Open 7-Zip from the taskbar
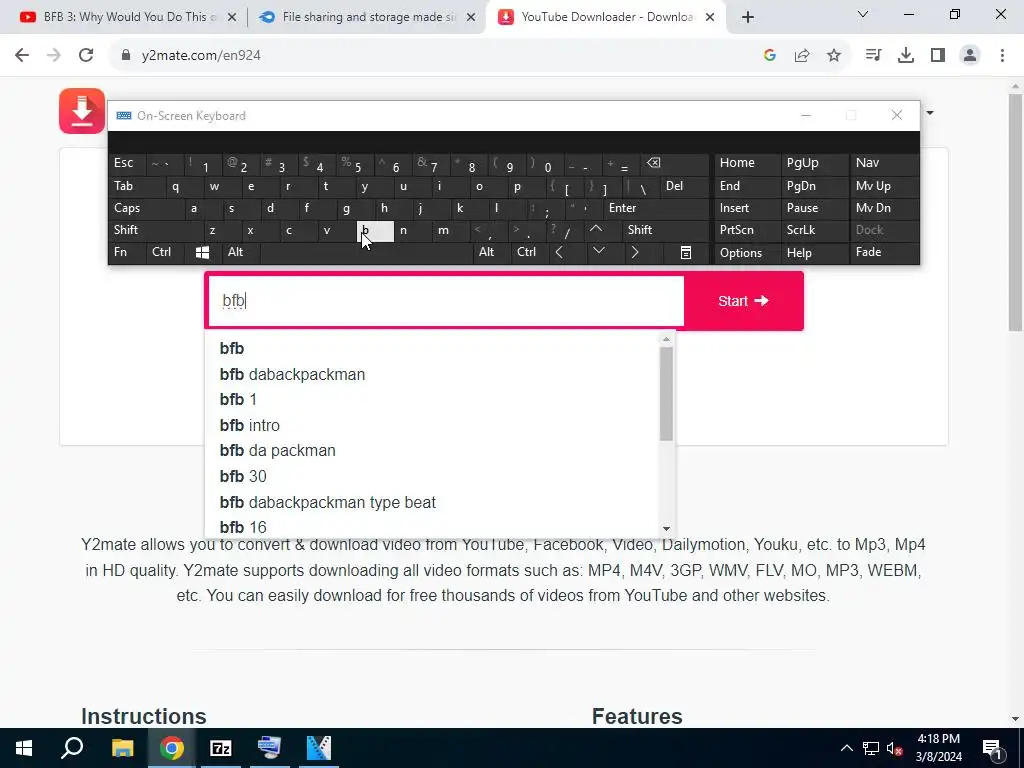 click(x=221, y=748)
